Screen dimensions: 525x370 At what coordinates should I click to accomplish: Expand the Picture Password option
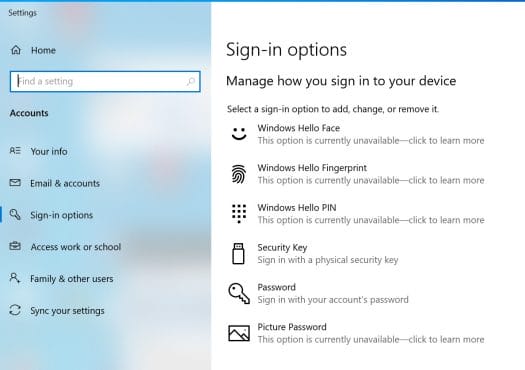358,333
